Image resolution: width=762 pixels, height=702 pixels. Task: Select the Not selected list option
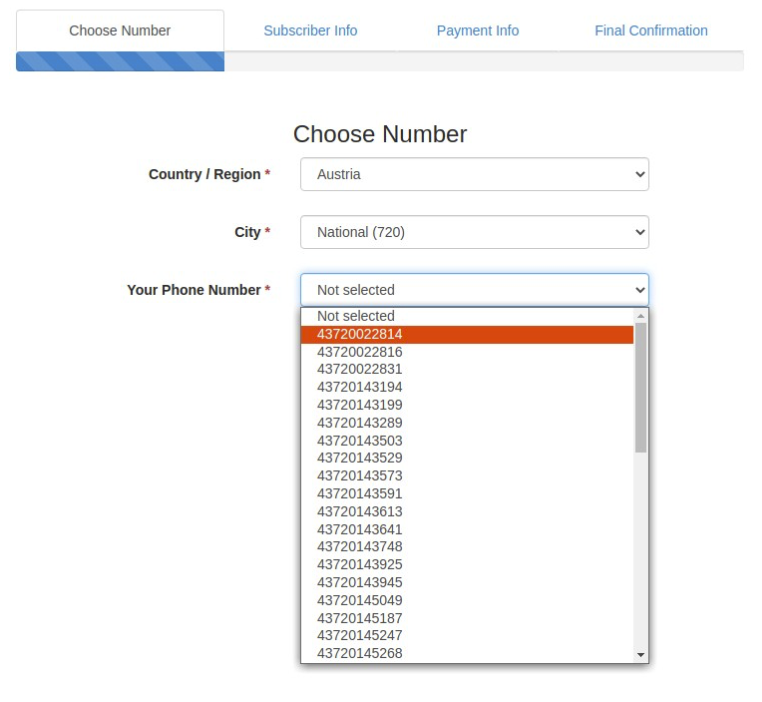[467, 316]
